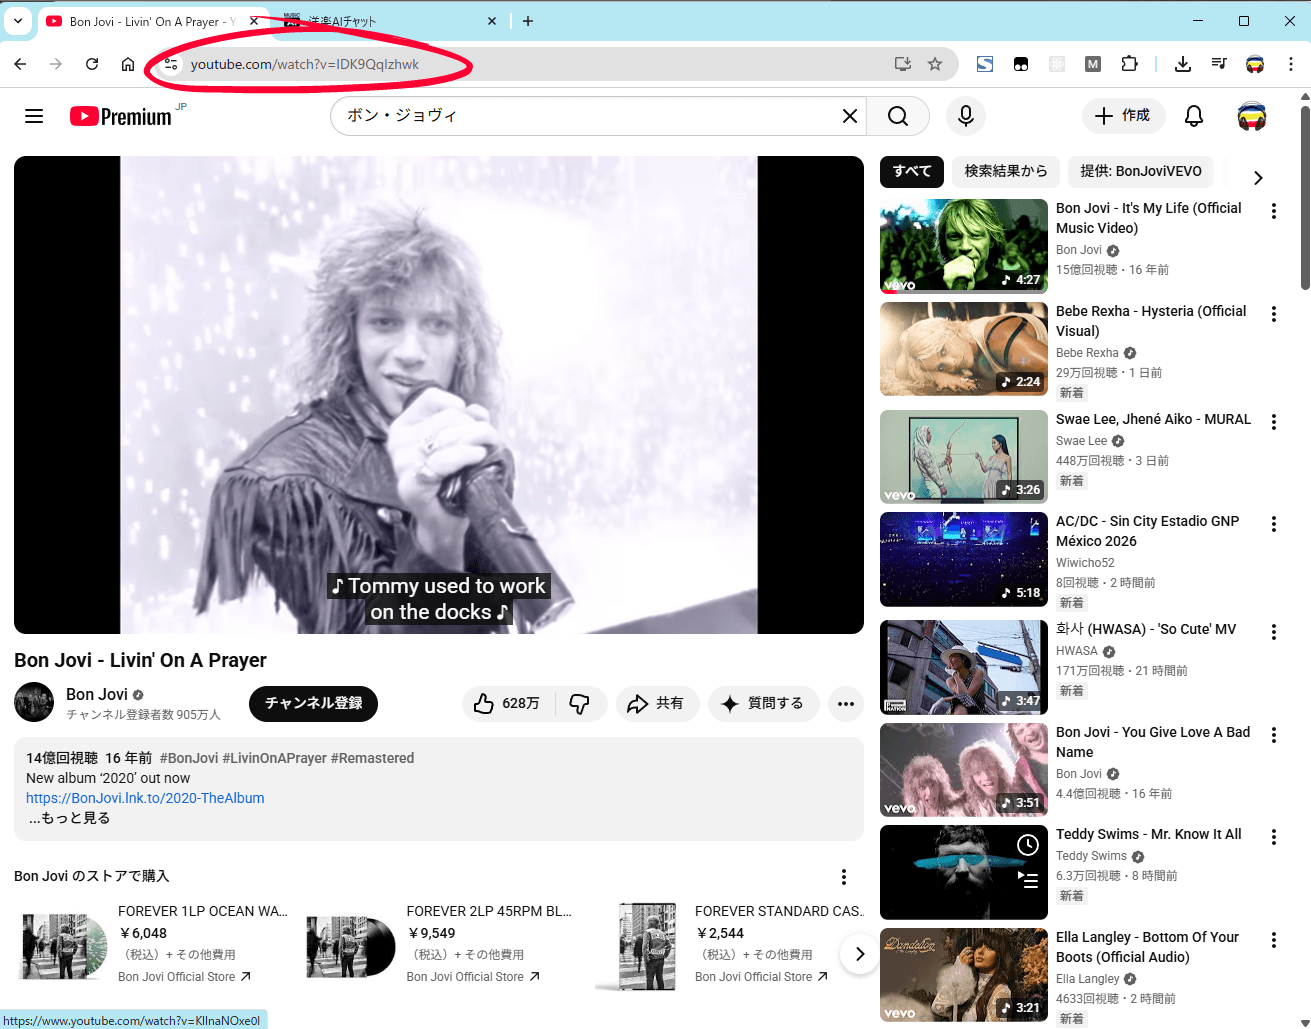Click the browser address bar URL
This screenshot has height=1029, width=1311.
tap(305, 64)
